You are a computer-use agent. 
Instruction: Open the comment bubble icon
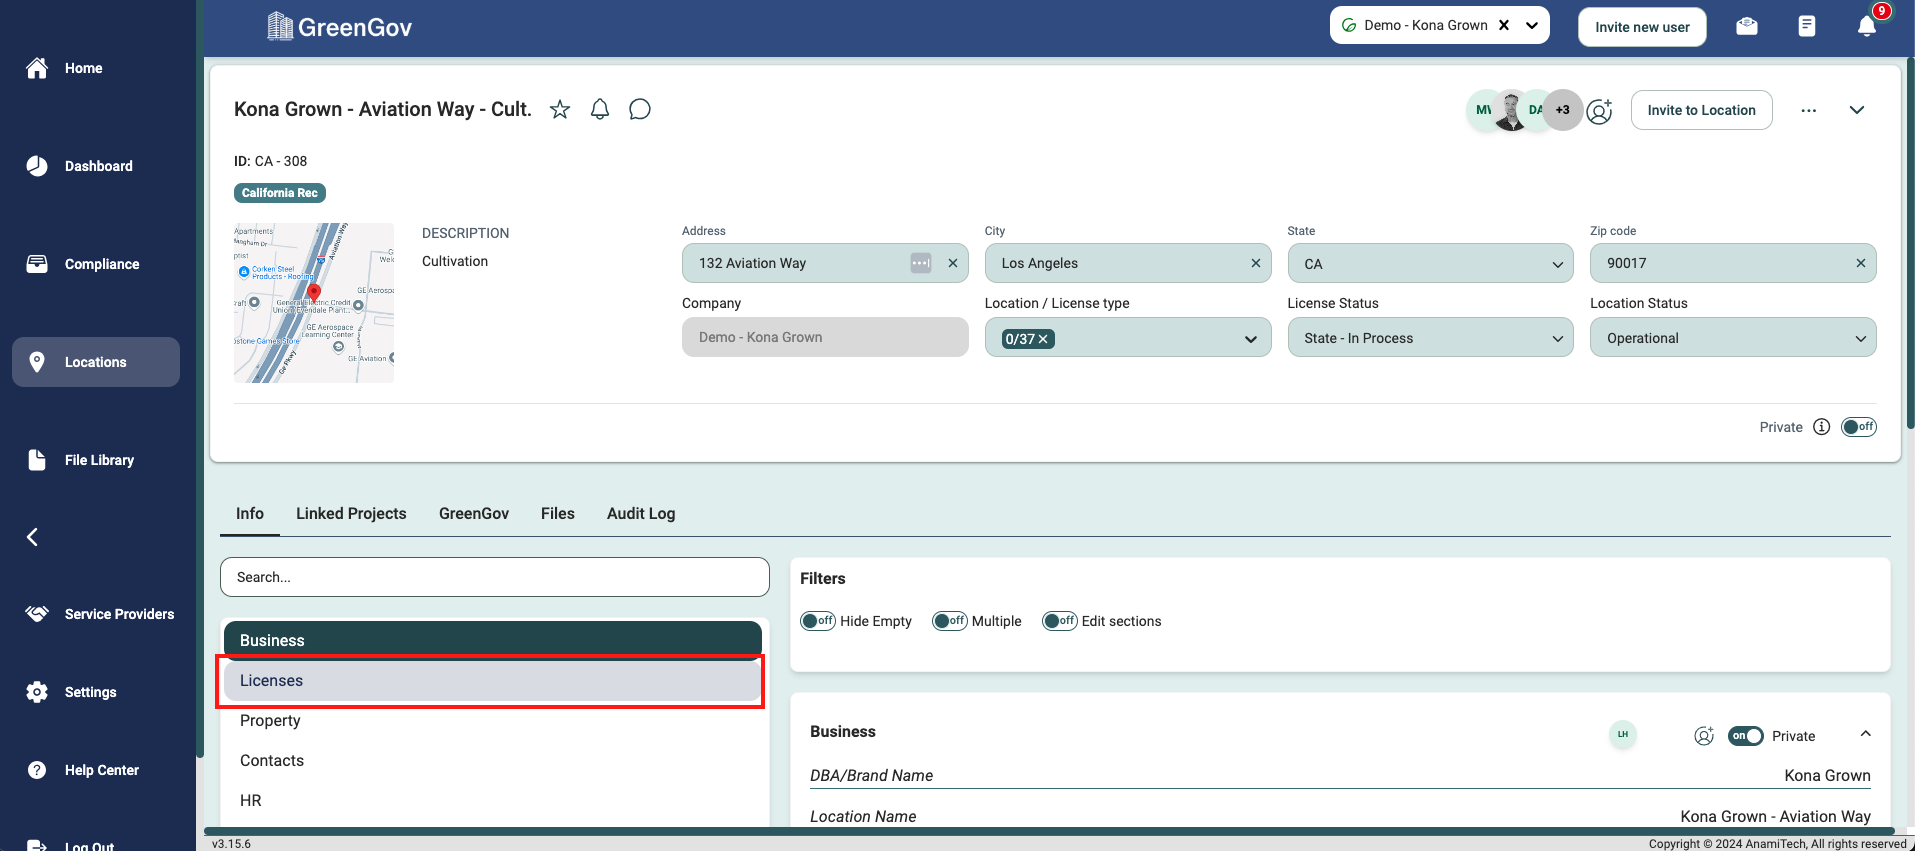(640, 110)
